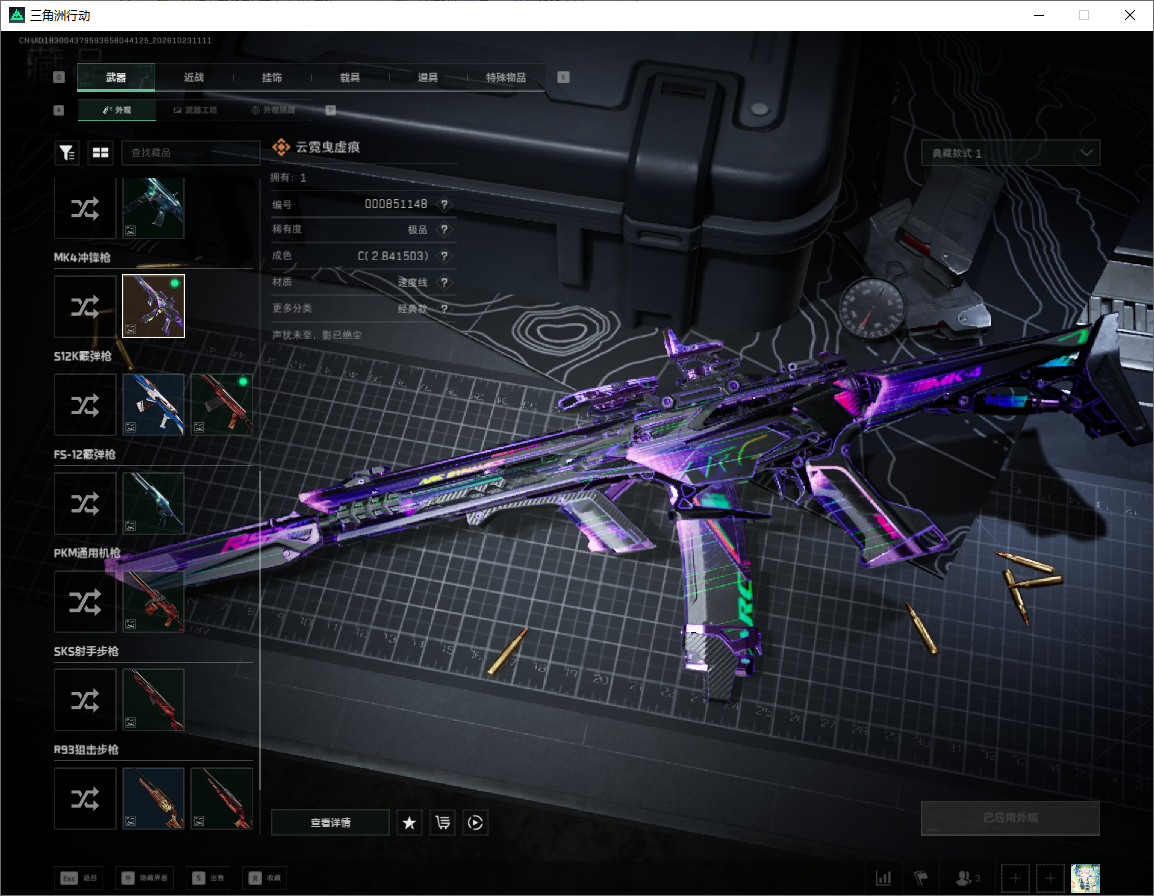Switch to the 武器工坊 sub-tab

click(195, 110)
